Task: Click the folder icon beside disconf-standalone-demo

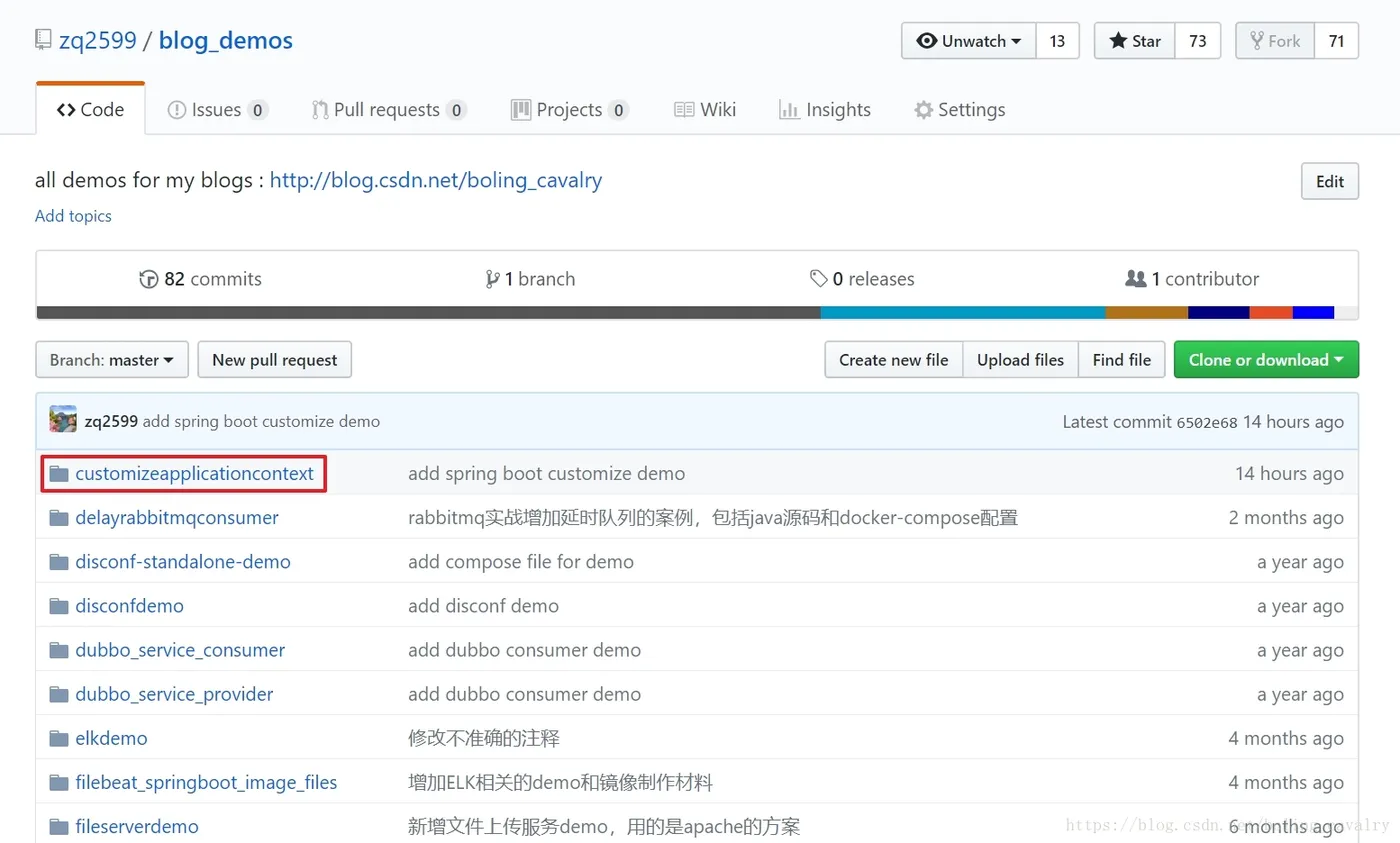Action: tap(59, 562)
